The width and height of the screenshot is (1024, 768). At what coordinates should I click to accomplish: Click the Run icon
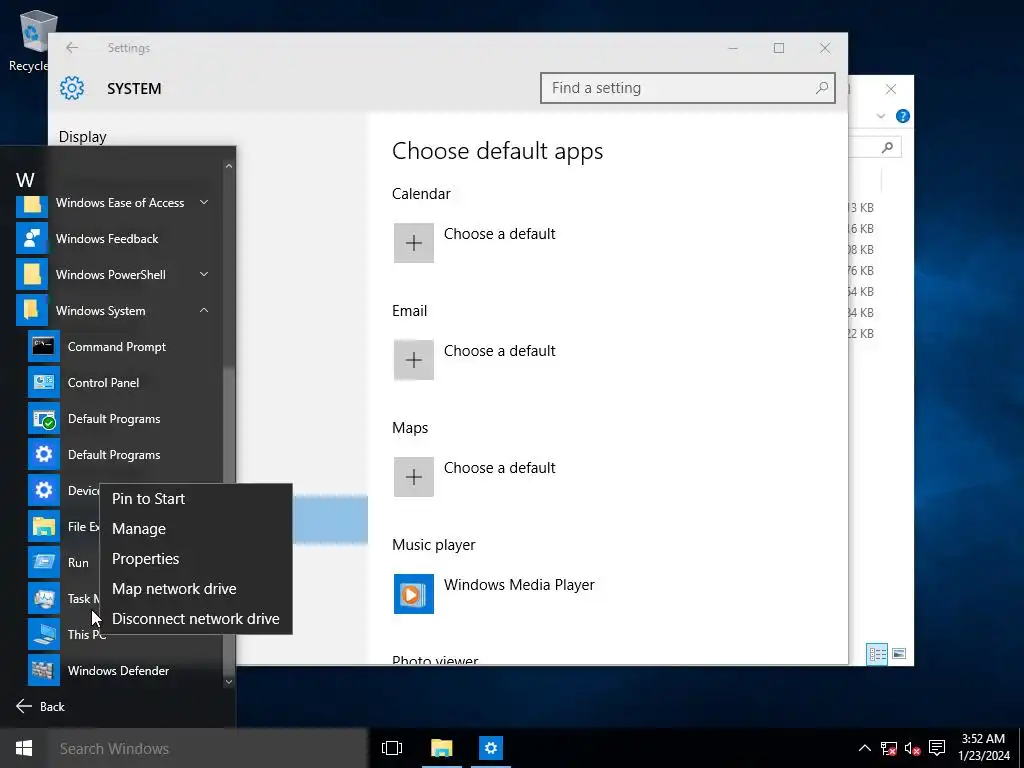[x=44, y=562]
